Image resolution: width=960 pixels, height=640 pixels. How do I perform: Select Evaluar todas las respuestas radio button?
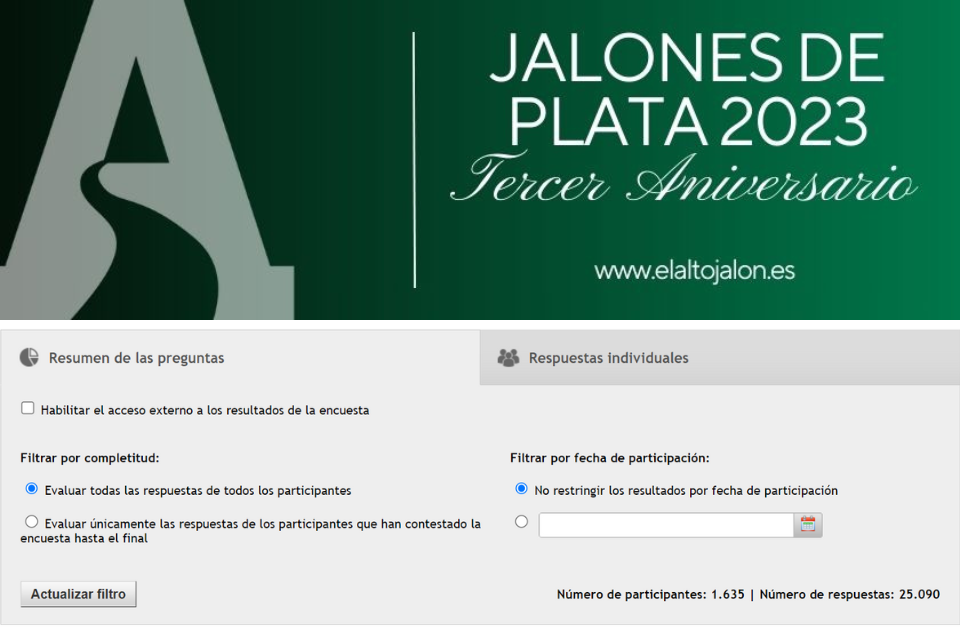click(x=31, y=489)
